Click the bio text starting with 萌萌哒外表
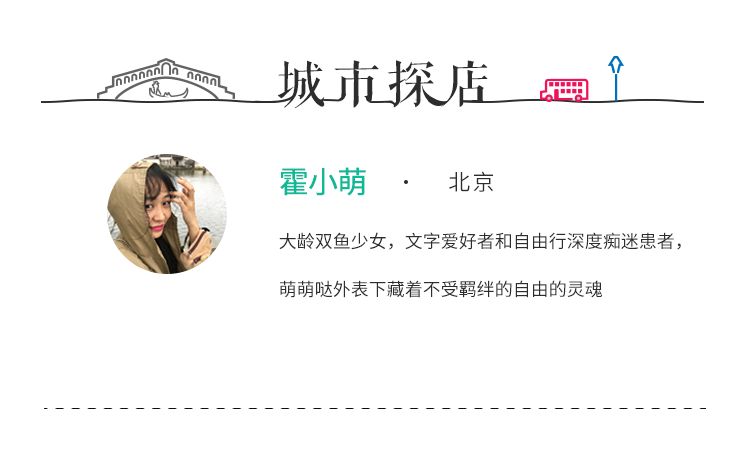Screen dimensions: 750x453 (441, 289)
